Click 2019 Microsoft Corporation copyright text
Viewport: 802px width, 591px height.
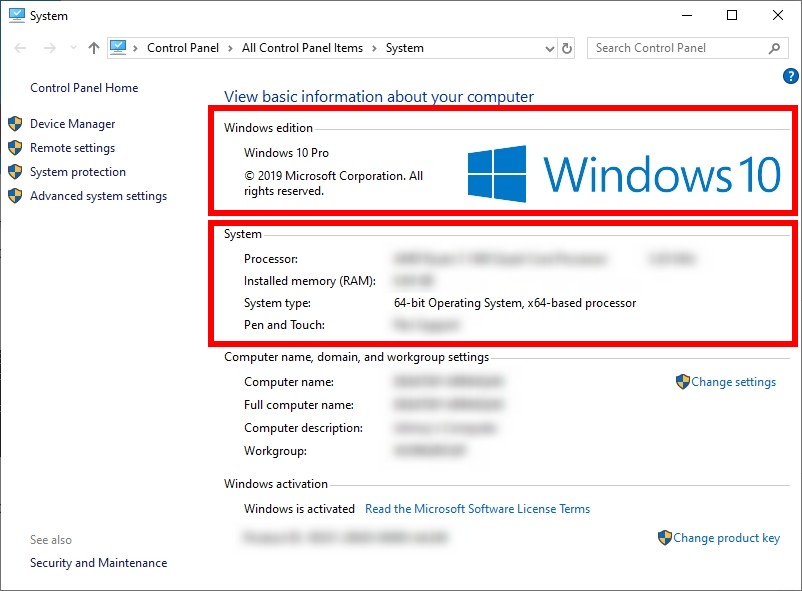[333, 183]
